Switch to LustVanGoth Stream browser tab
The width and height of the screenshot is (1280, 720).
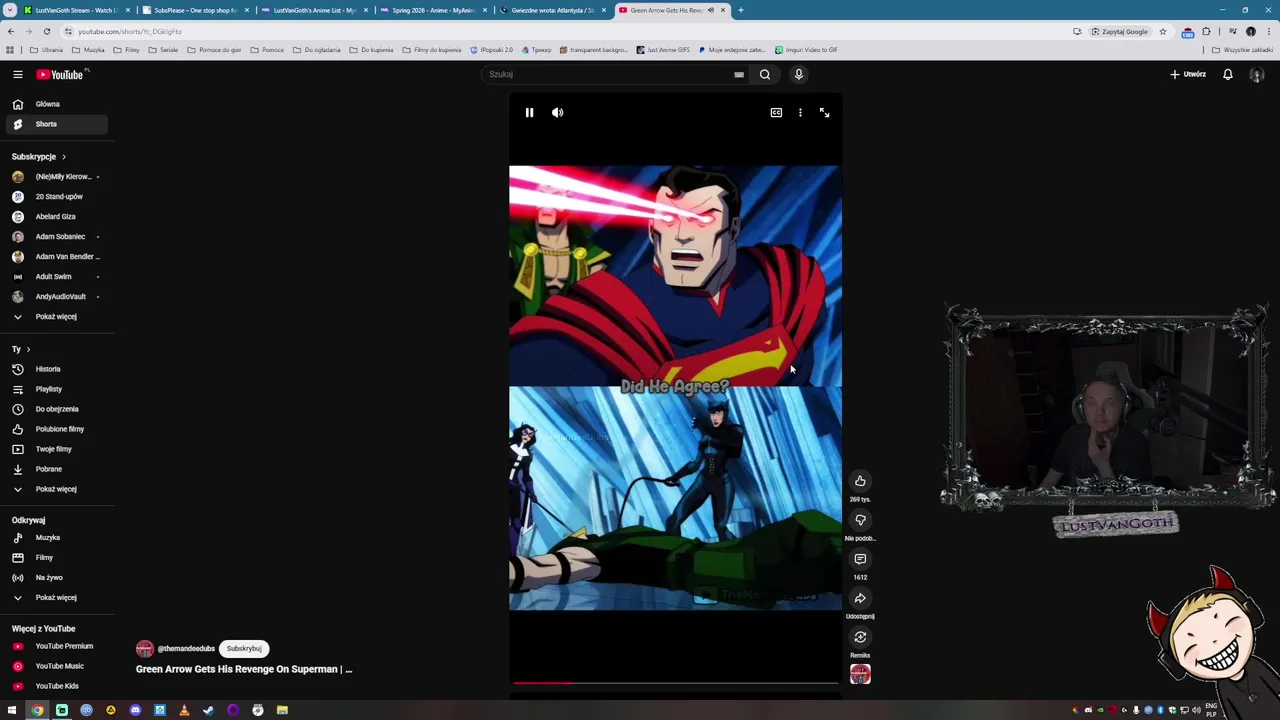75,10
